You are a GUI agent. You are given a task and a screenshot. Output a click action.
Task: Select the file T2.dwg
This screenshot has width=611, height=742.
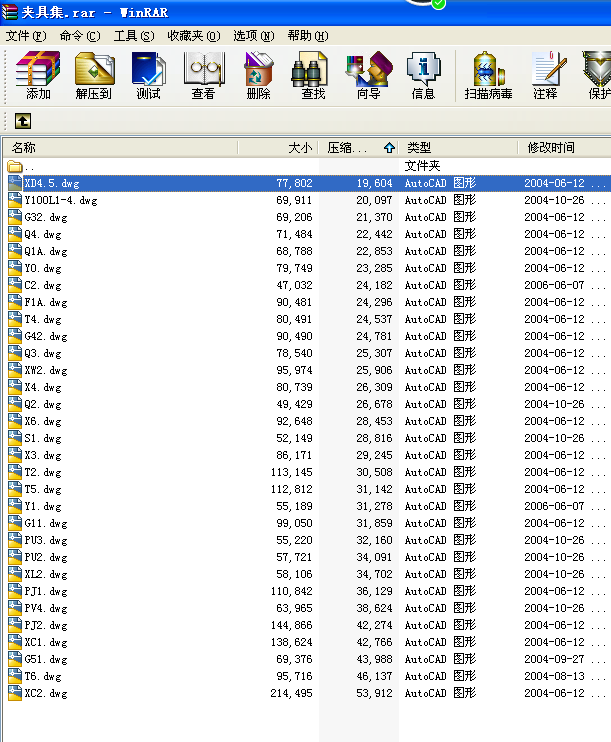[43, 472]
